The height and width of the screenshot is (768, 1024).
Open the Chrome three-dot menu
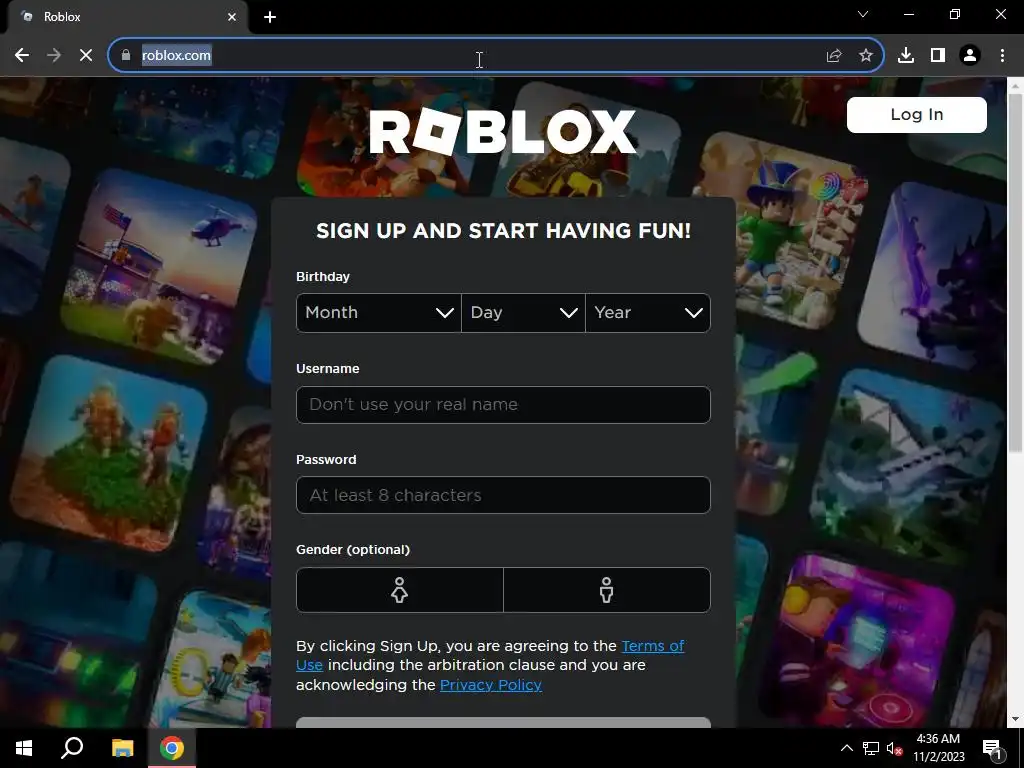click(1002, 56)
